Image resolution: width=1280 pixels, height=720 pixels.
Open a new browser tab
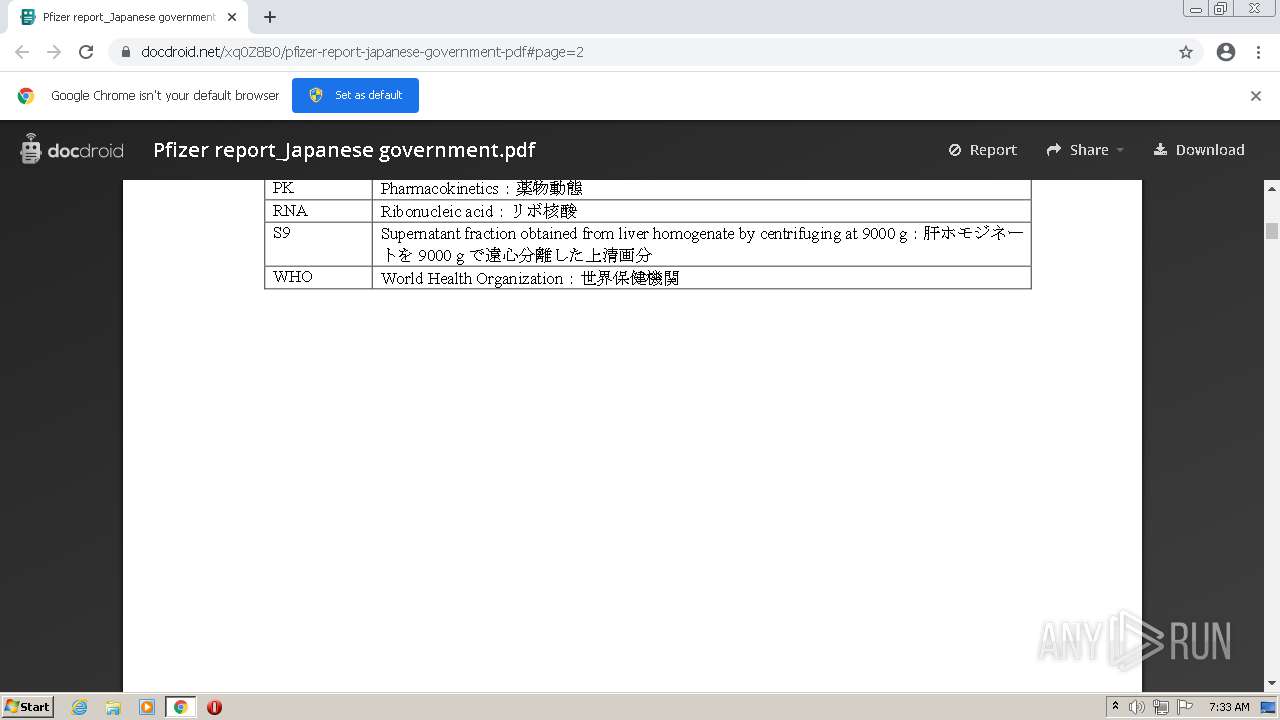(270, 17)
